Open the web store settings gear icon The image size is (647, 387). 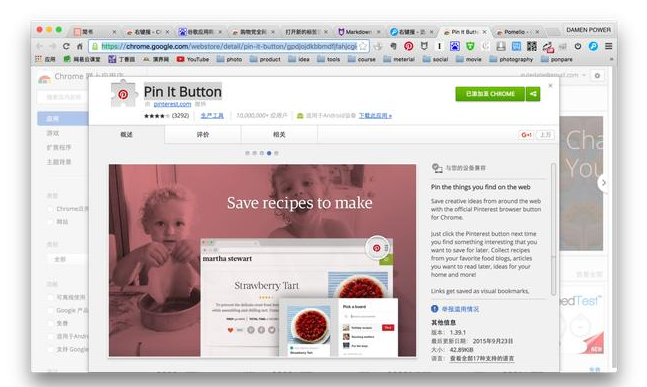[x=597, y=76]
